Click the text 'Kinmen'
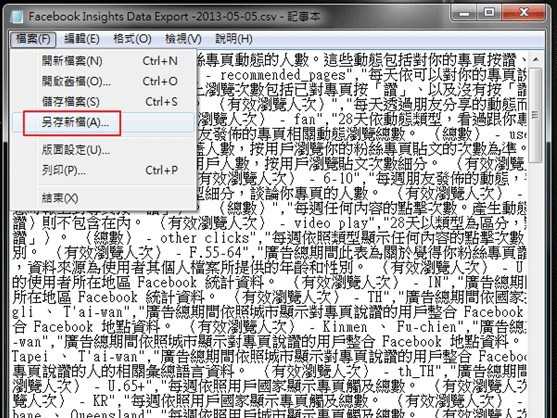The width and height of the screenshot is (557, 418). click(345, 327)
